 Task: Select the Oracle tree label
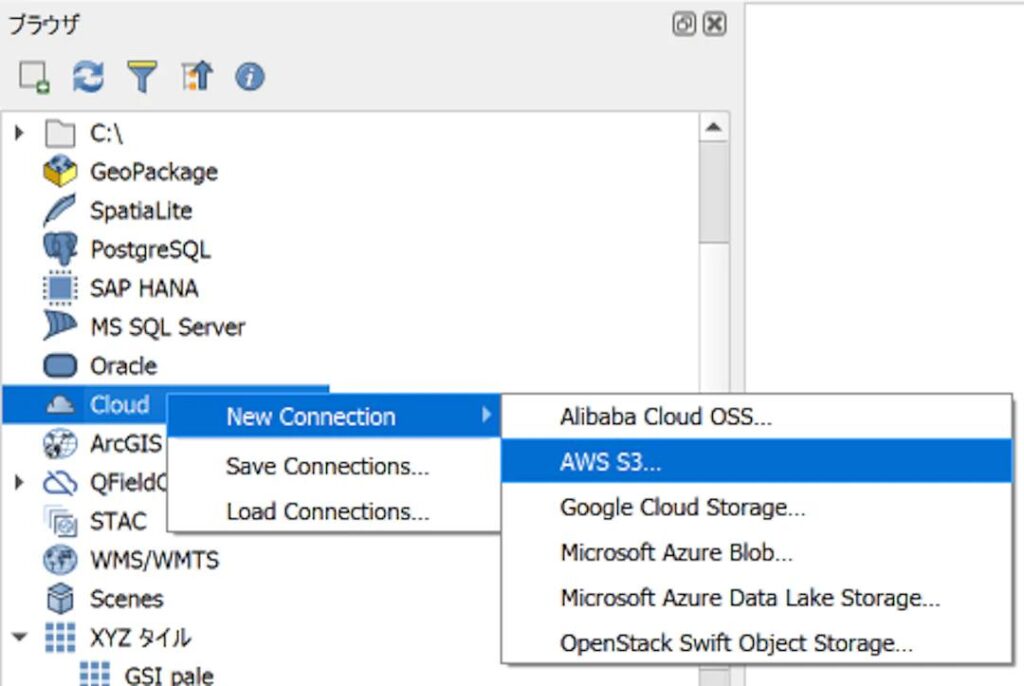pos(123,366)
